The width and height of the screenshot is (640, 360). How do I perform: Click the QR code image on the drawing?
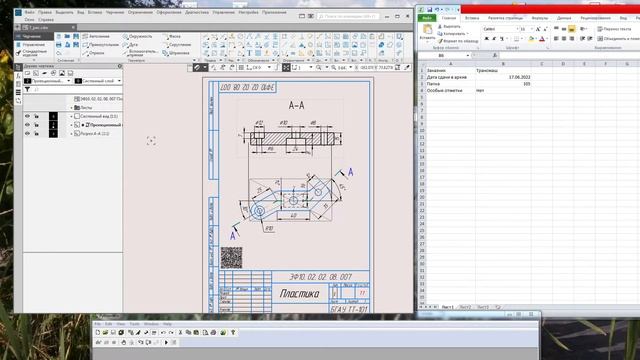point(231,258)
